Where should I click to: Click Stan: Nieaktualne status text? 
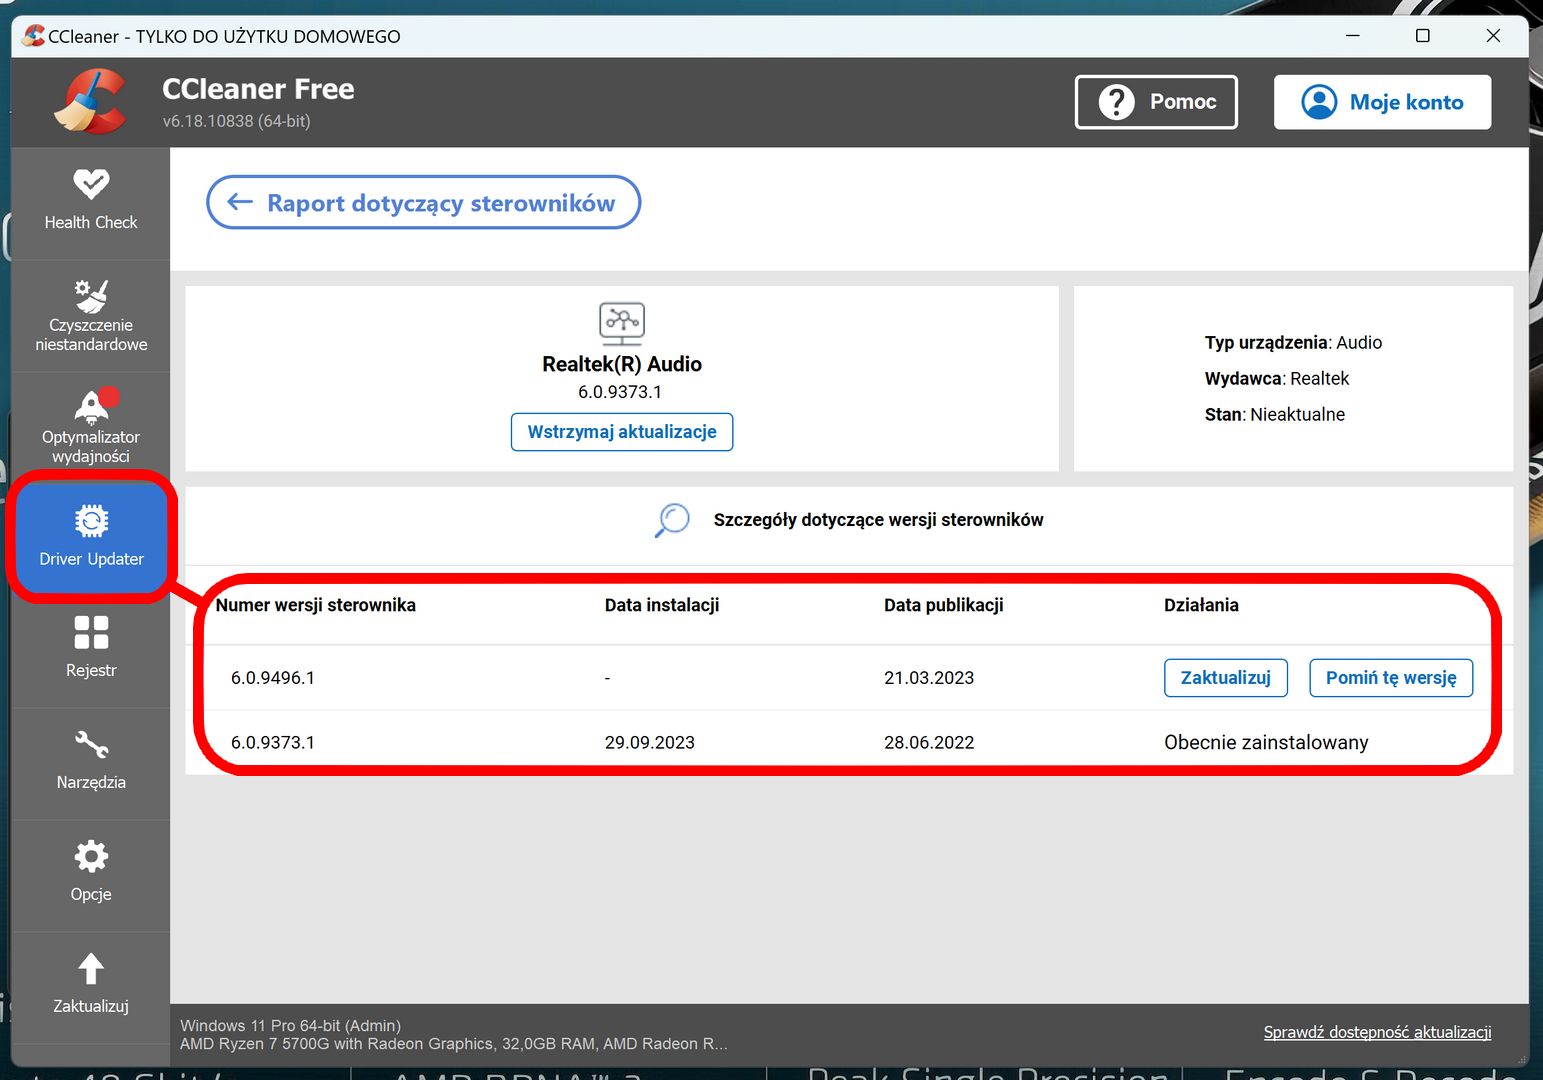[1275, 415]
